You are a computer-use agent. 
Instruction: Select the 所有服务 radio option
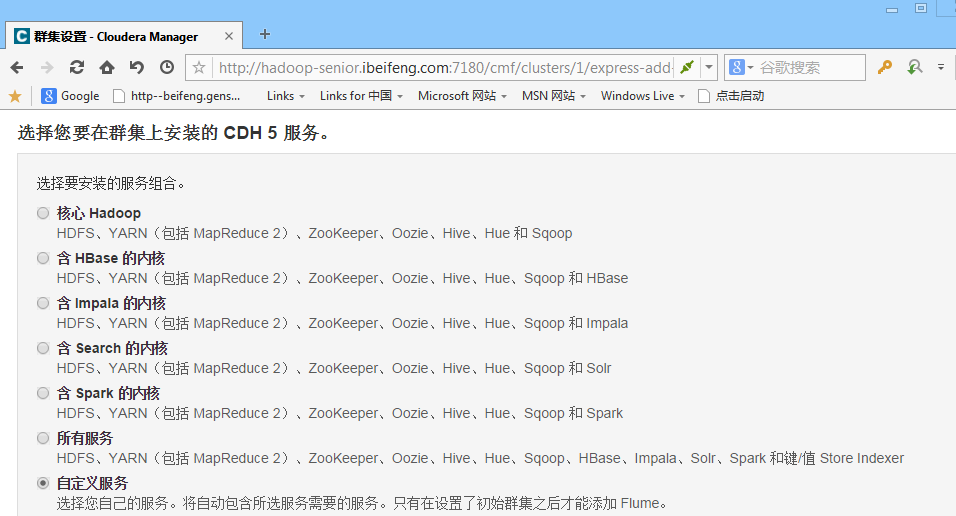pyautogui.click(x=43, y=438)
